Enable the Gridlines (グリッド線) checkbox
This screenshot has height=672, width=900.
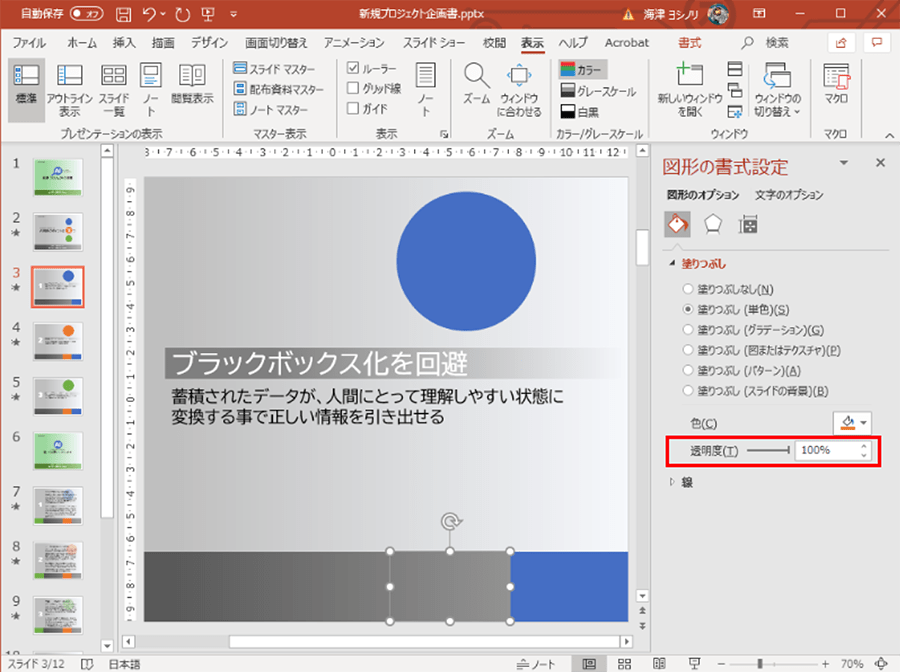tap(354, 88)
